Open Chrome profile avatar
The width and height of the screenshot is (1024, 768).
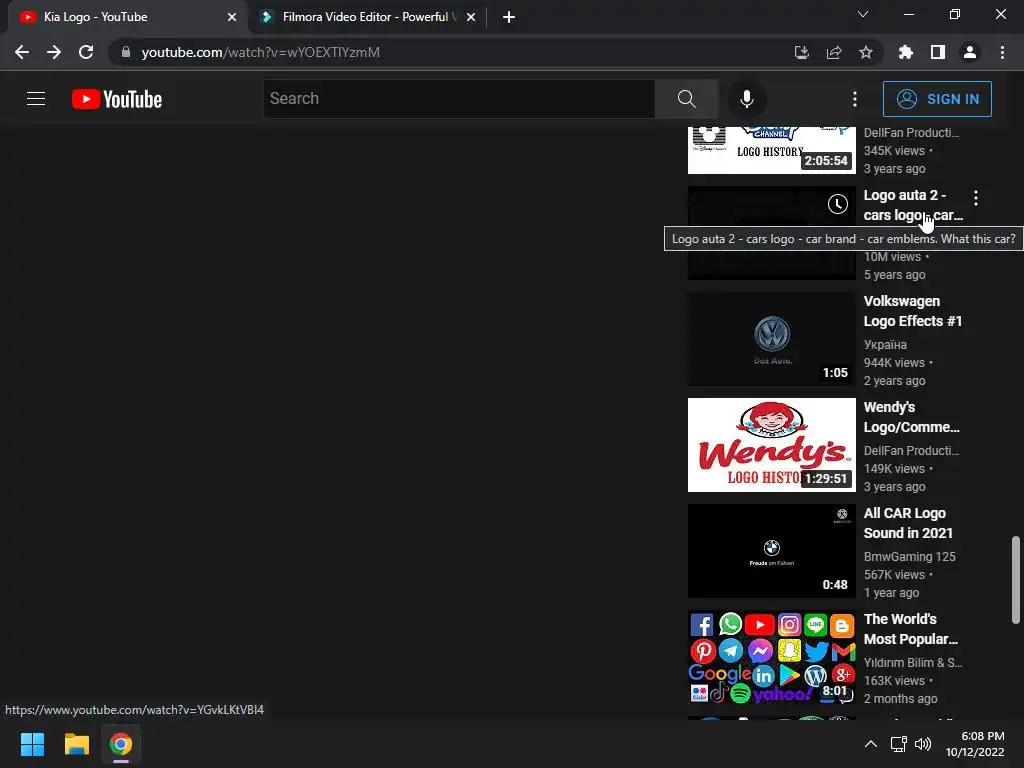[x=969, y=52]
